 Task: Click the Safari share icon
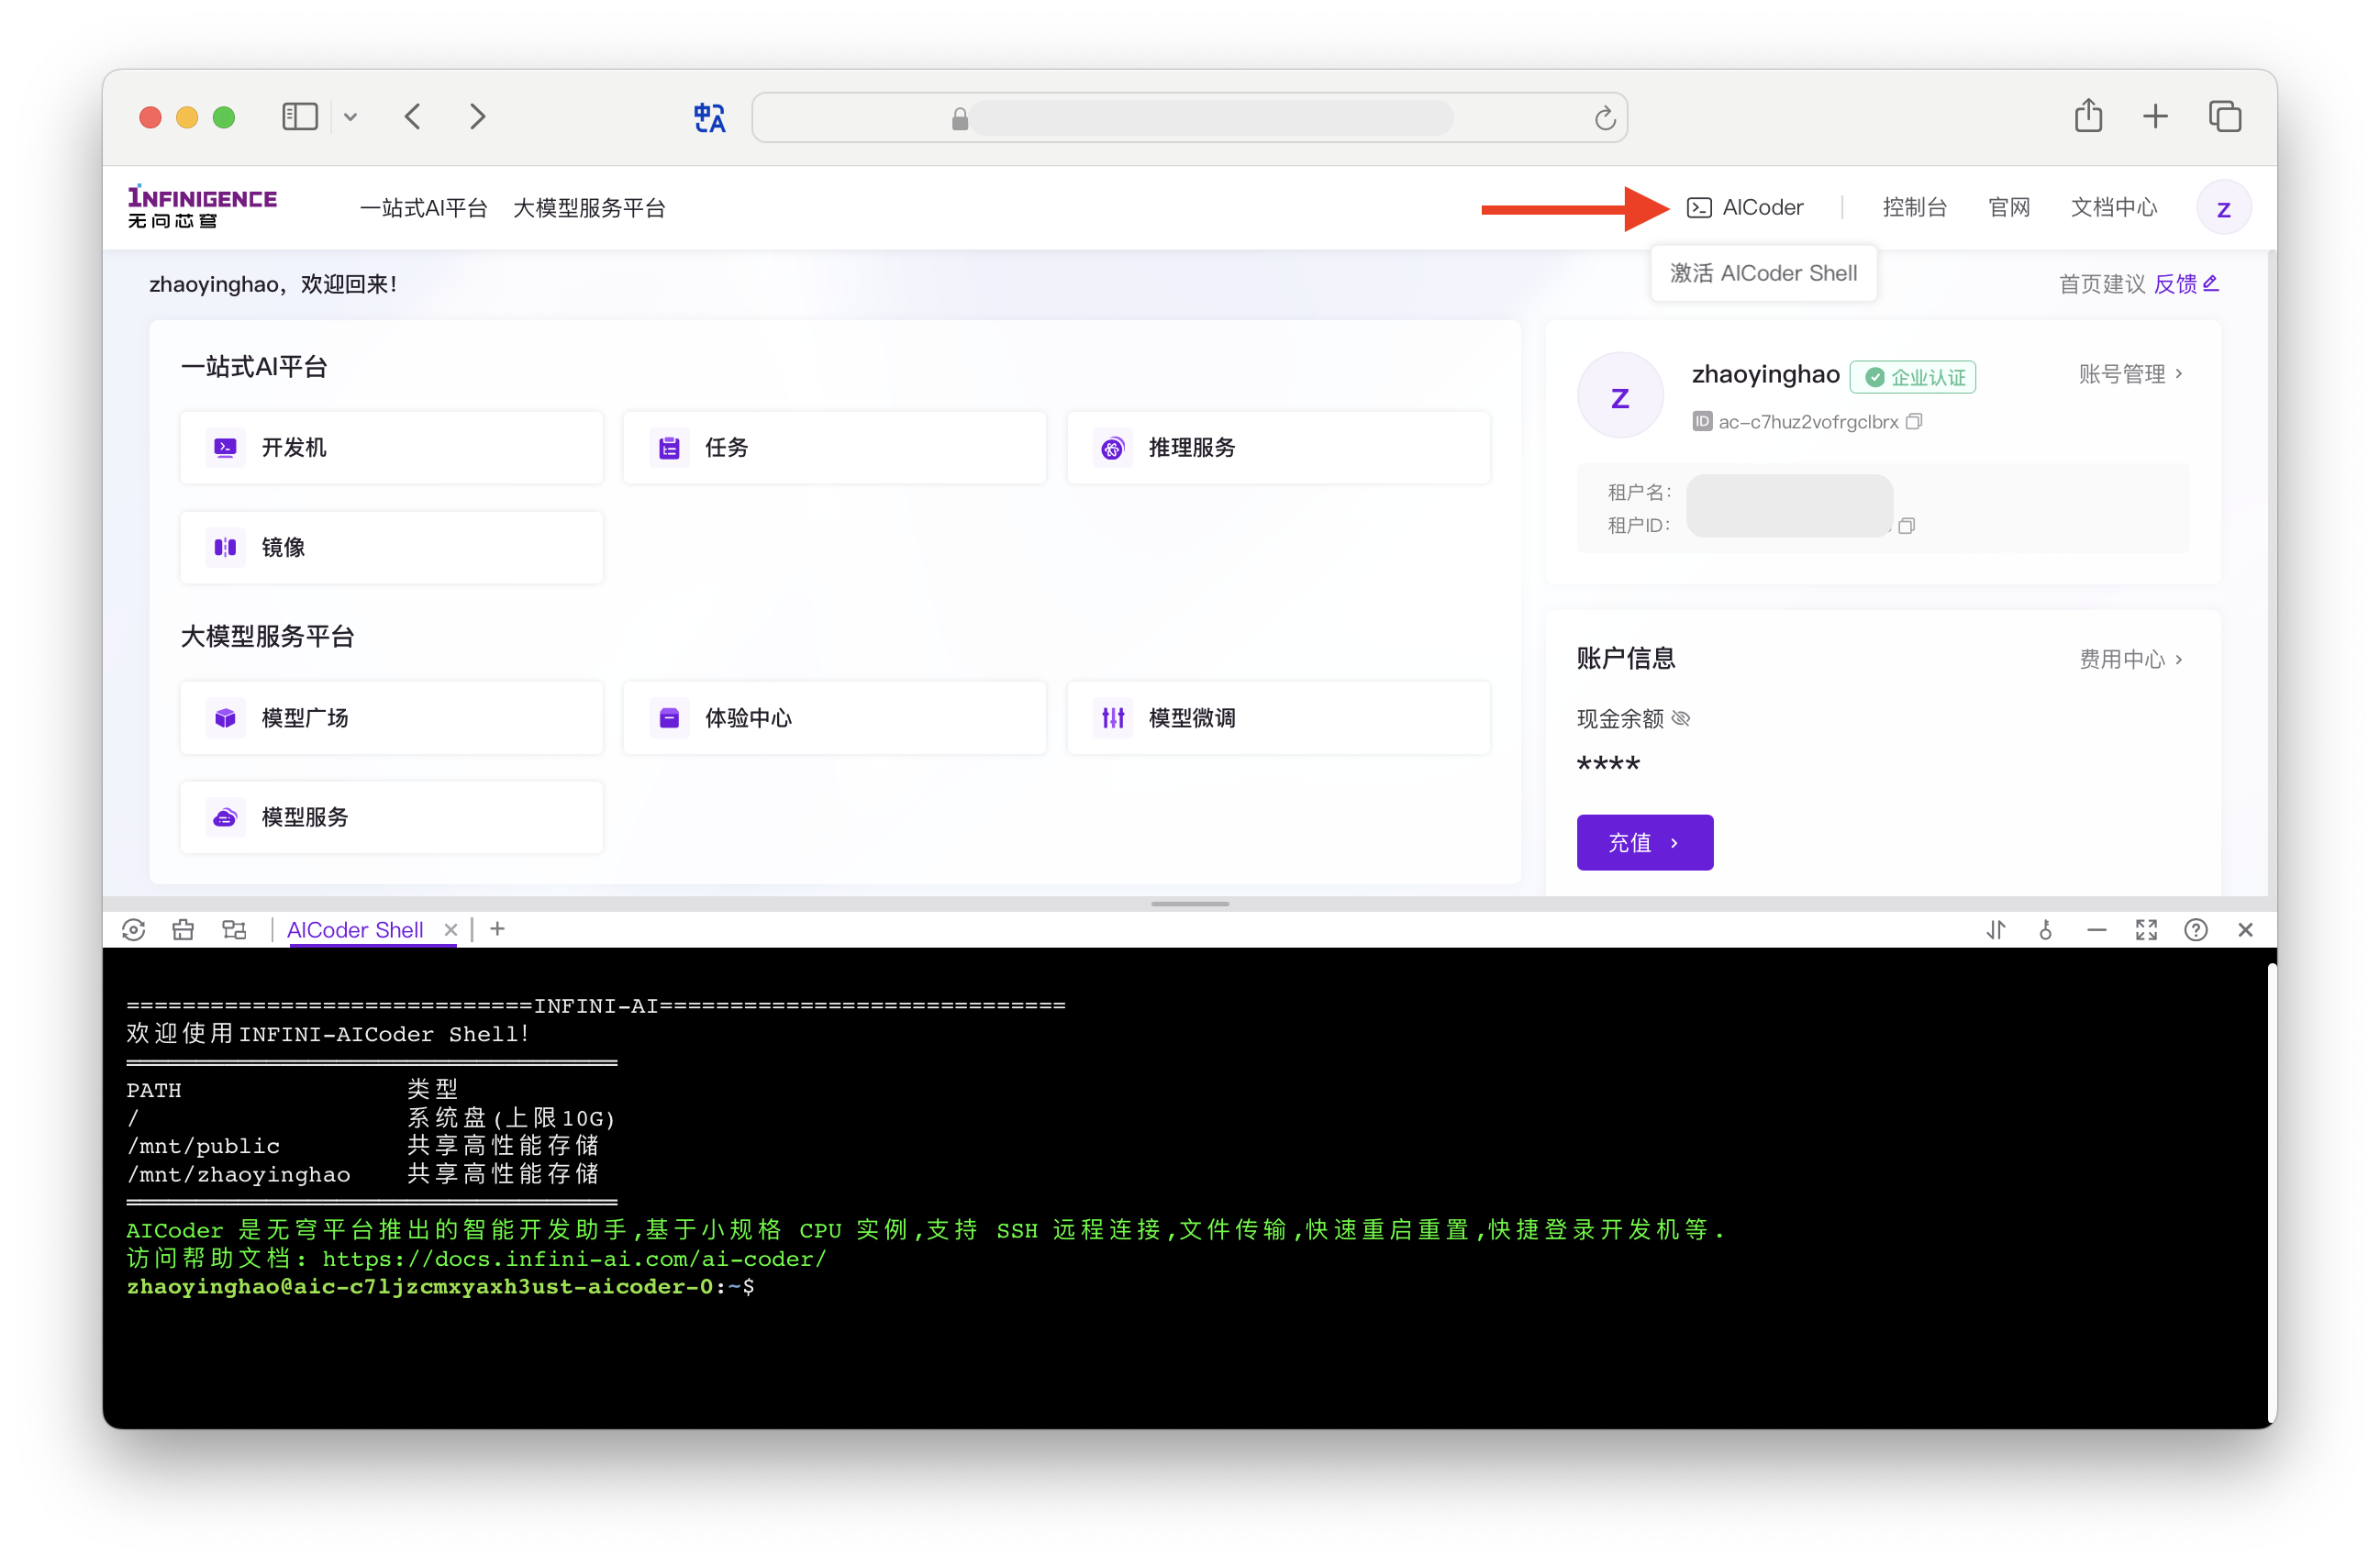coord(2088,116)
